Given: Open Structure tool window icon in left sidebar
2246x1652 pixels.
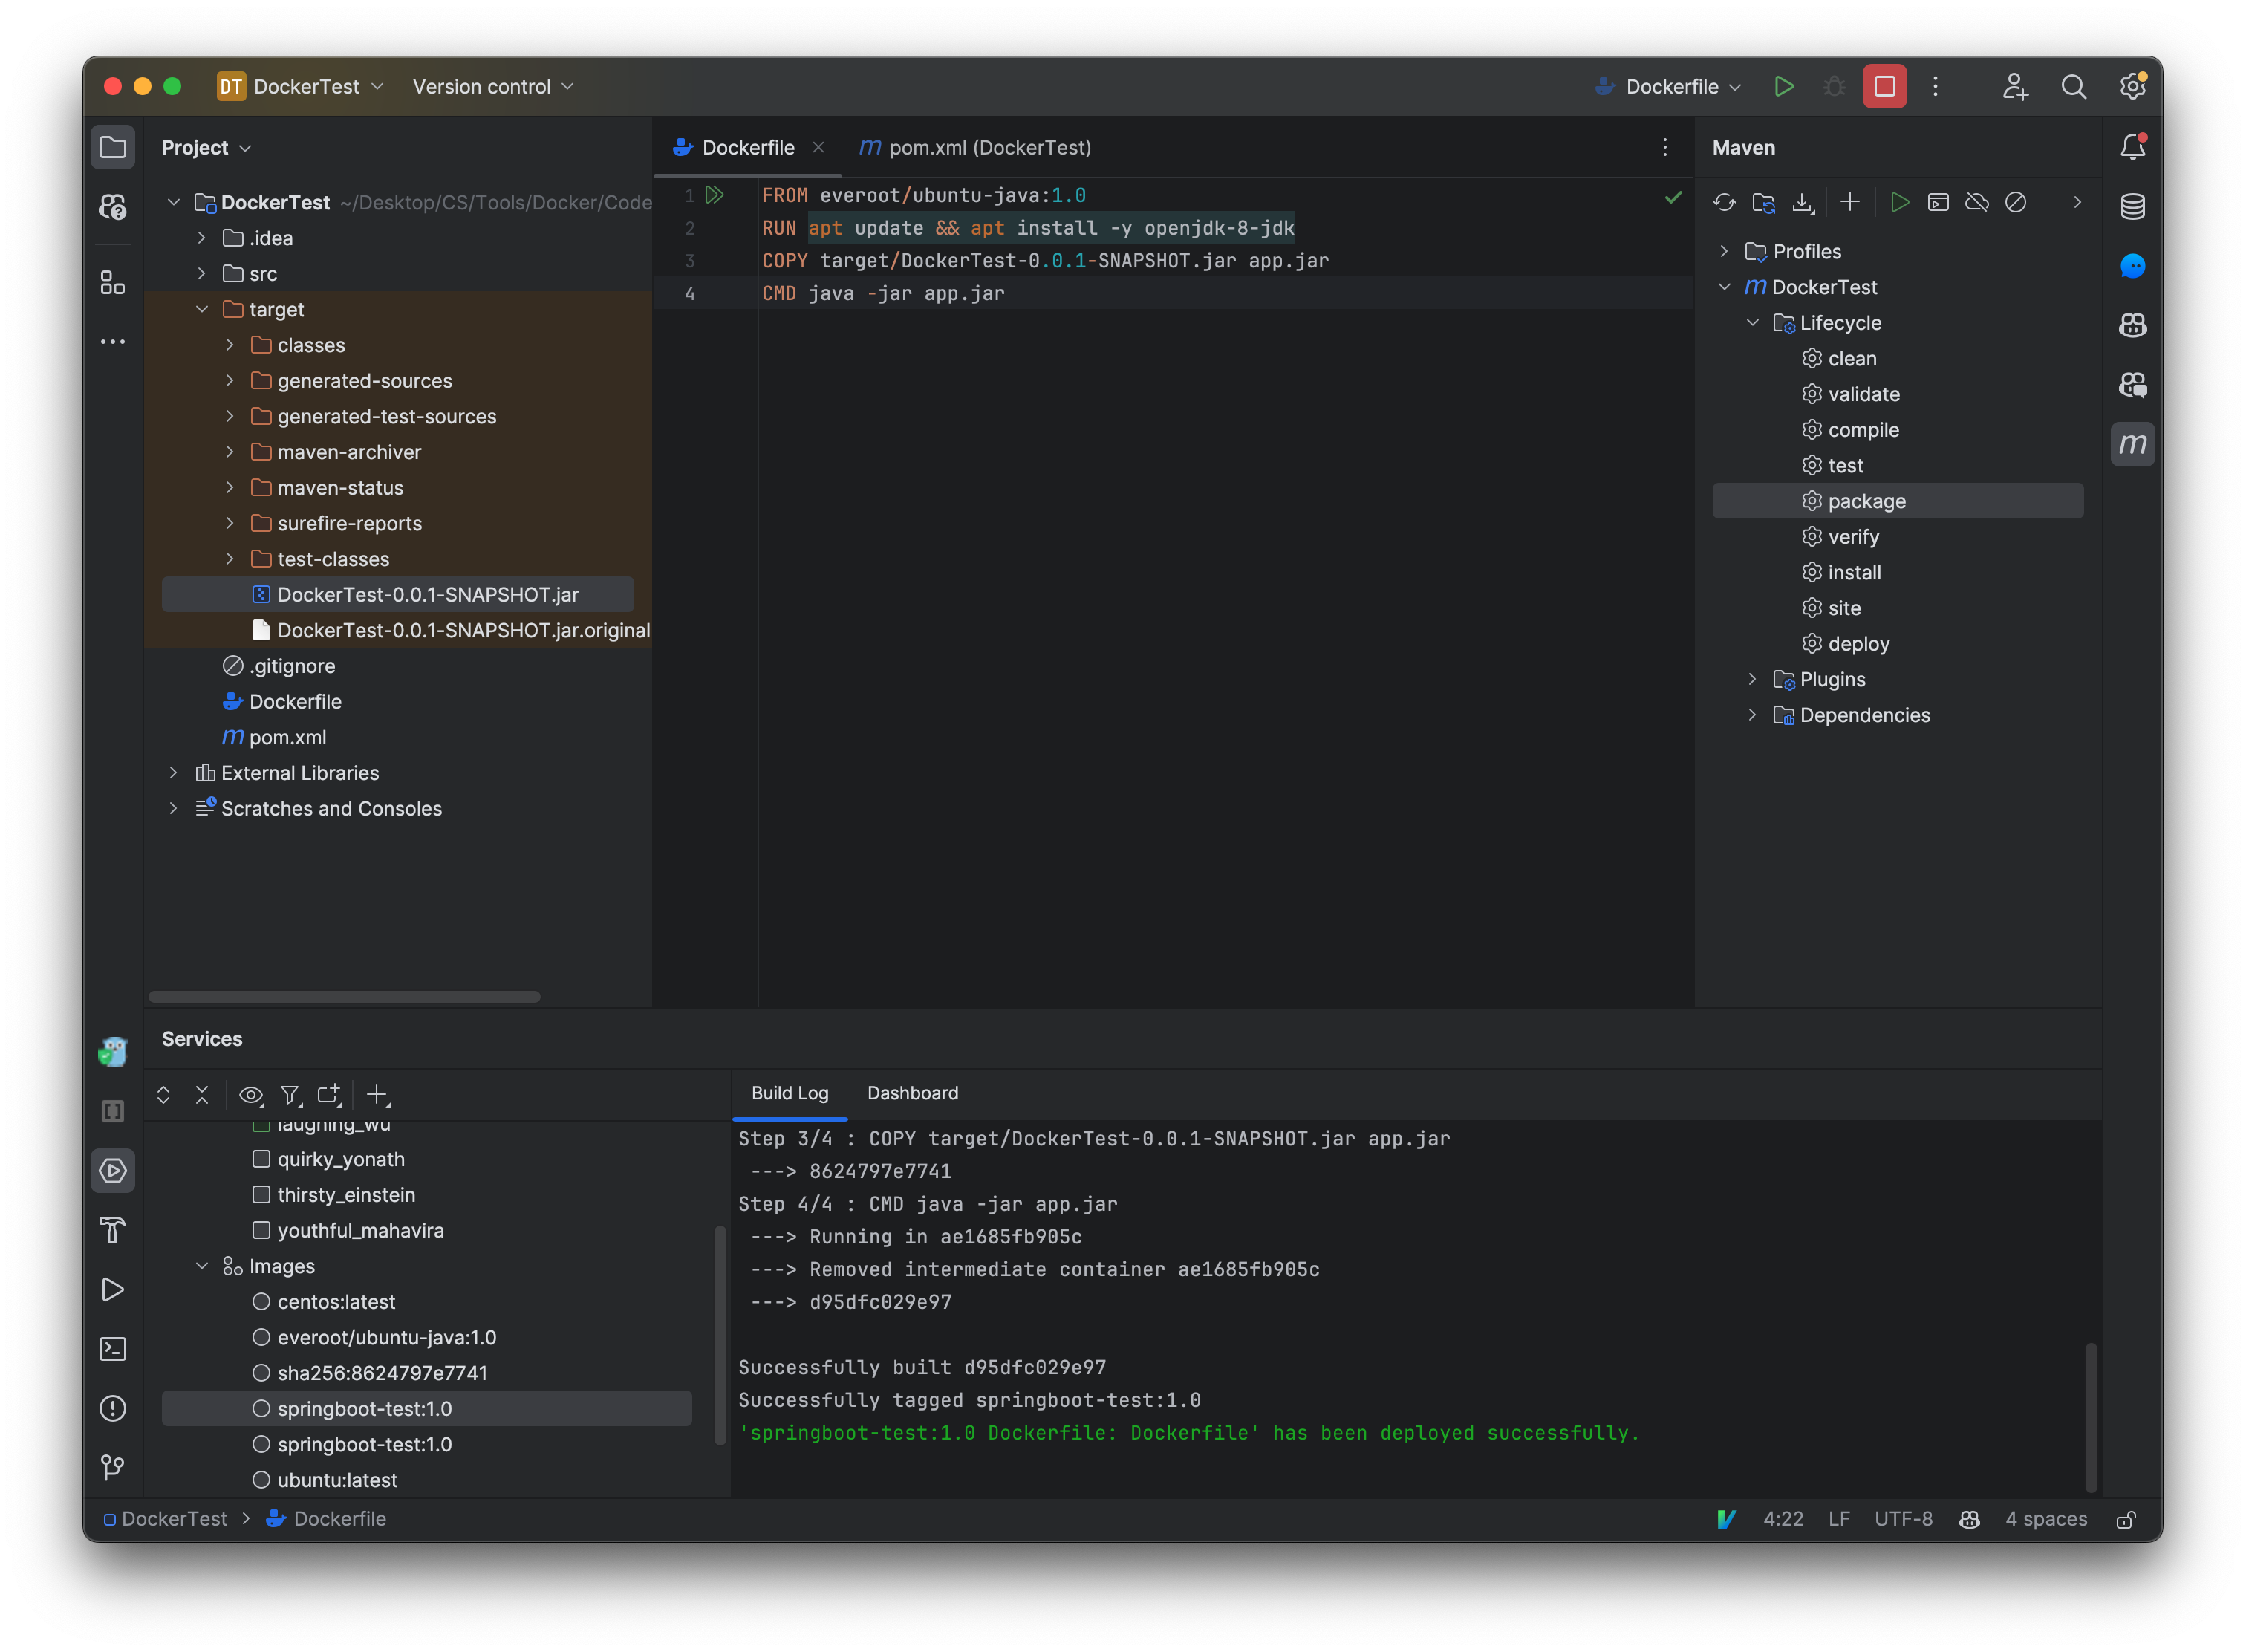Looking at the screenshot, I should click(113, 283).
